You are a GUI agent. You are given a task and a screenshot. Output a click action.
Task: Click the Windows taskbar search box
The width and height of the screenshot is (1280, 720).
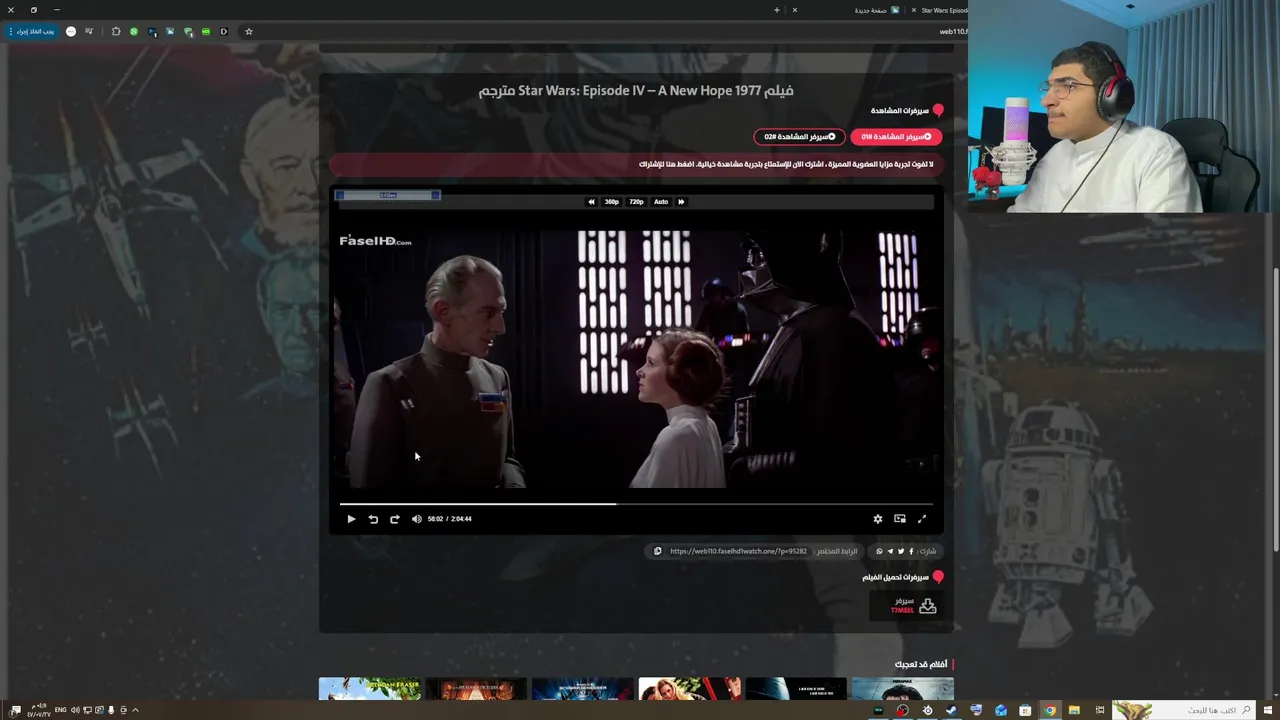click(x=1185, y=710)
